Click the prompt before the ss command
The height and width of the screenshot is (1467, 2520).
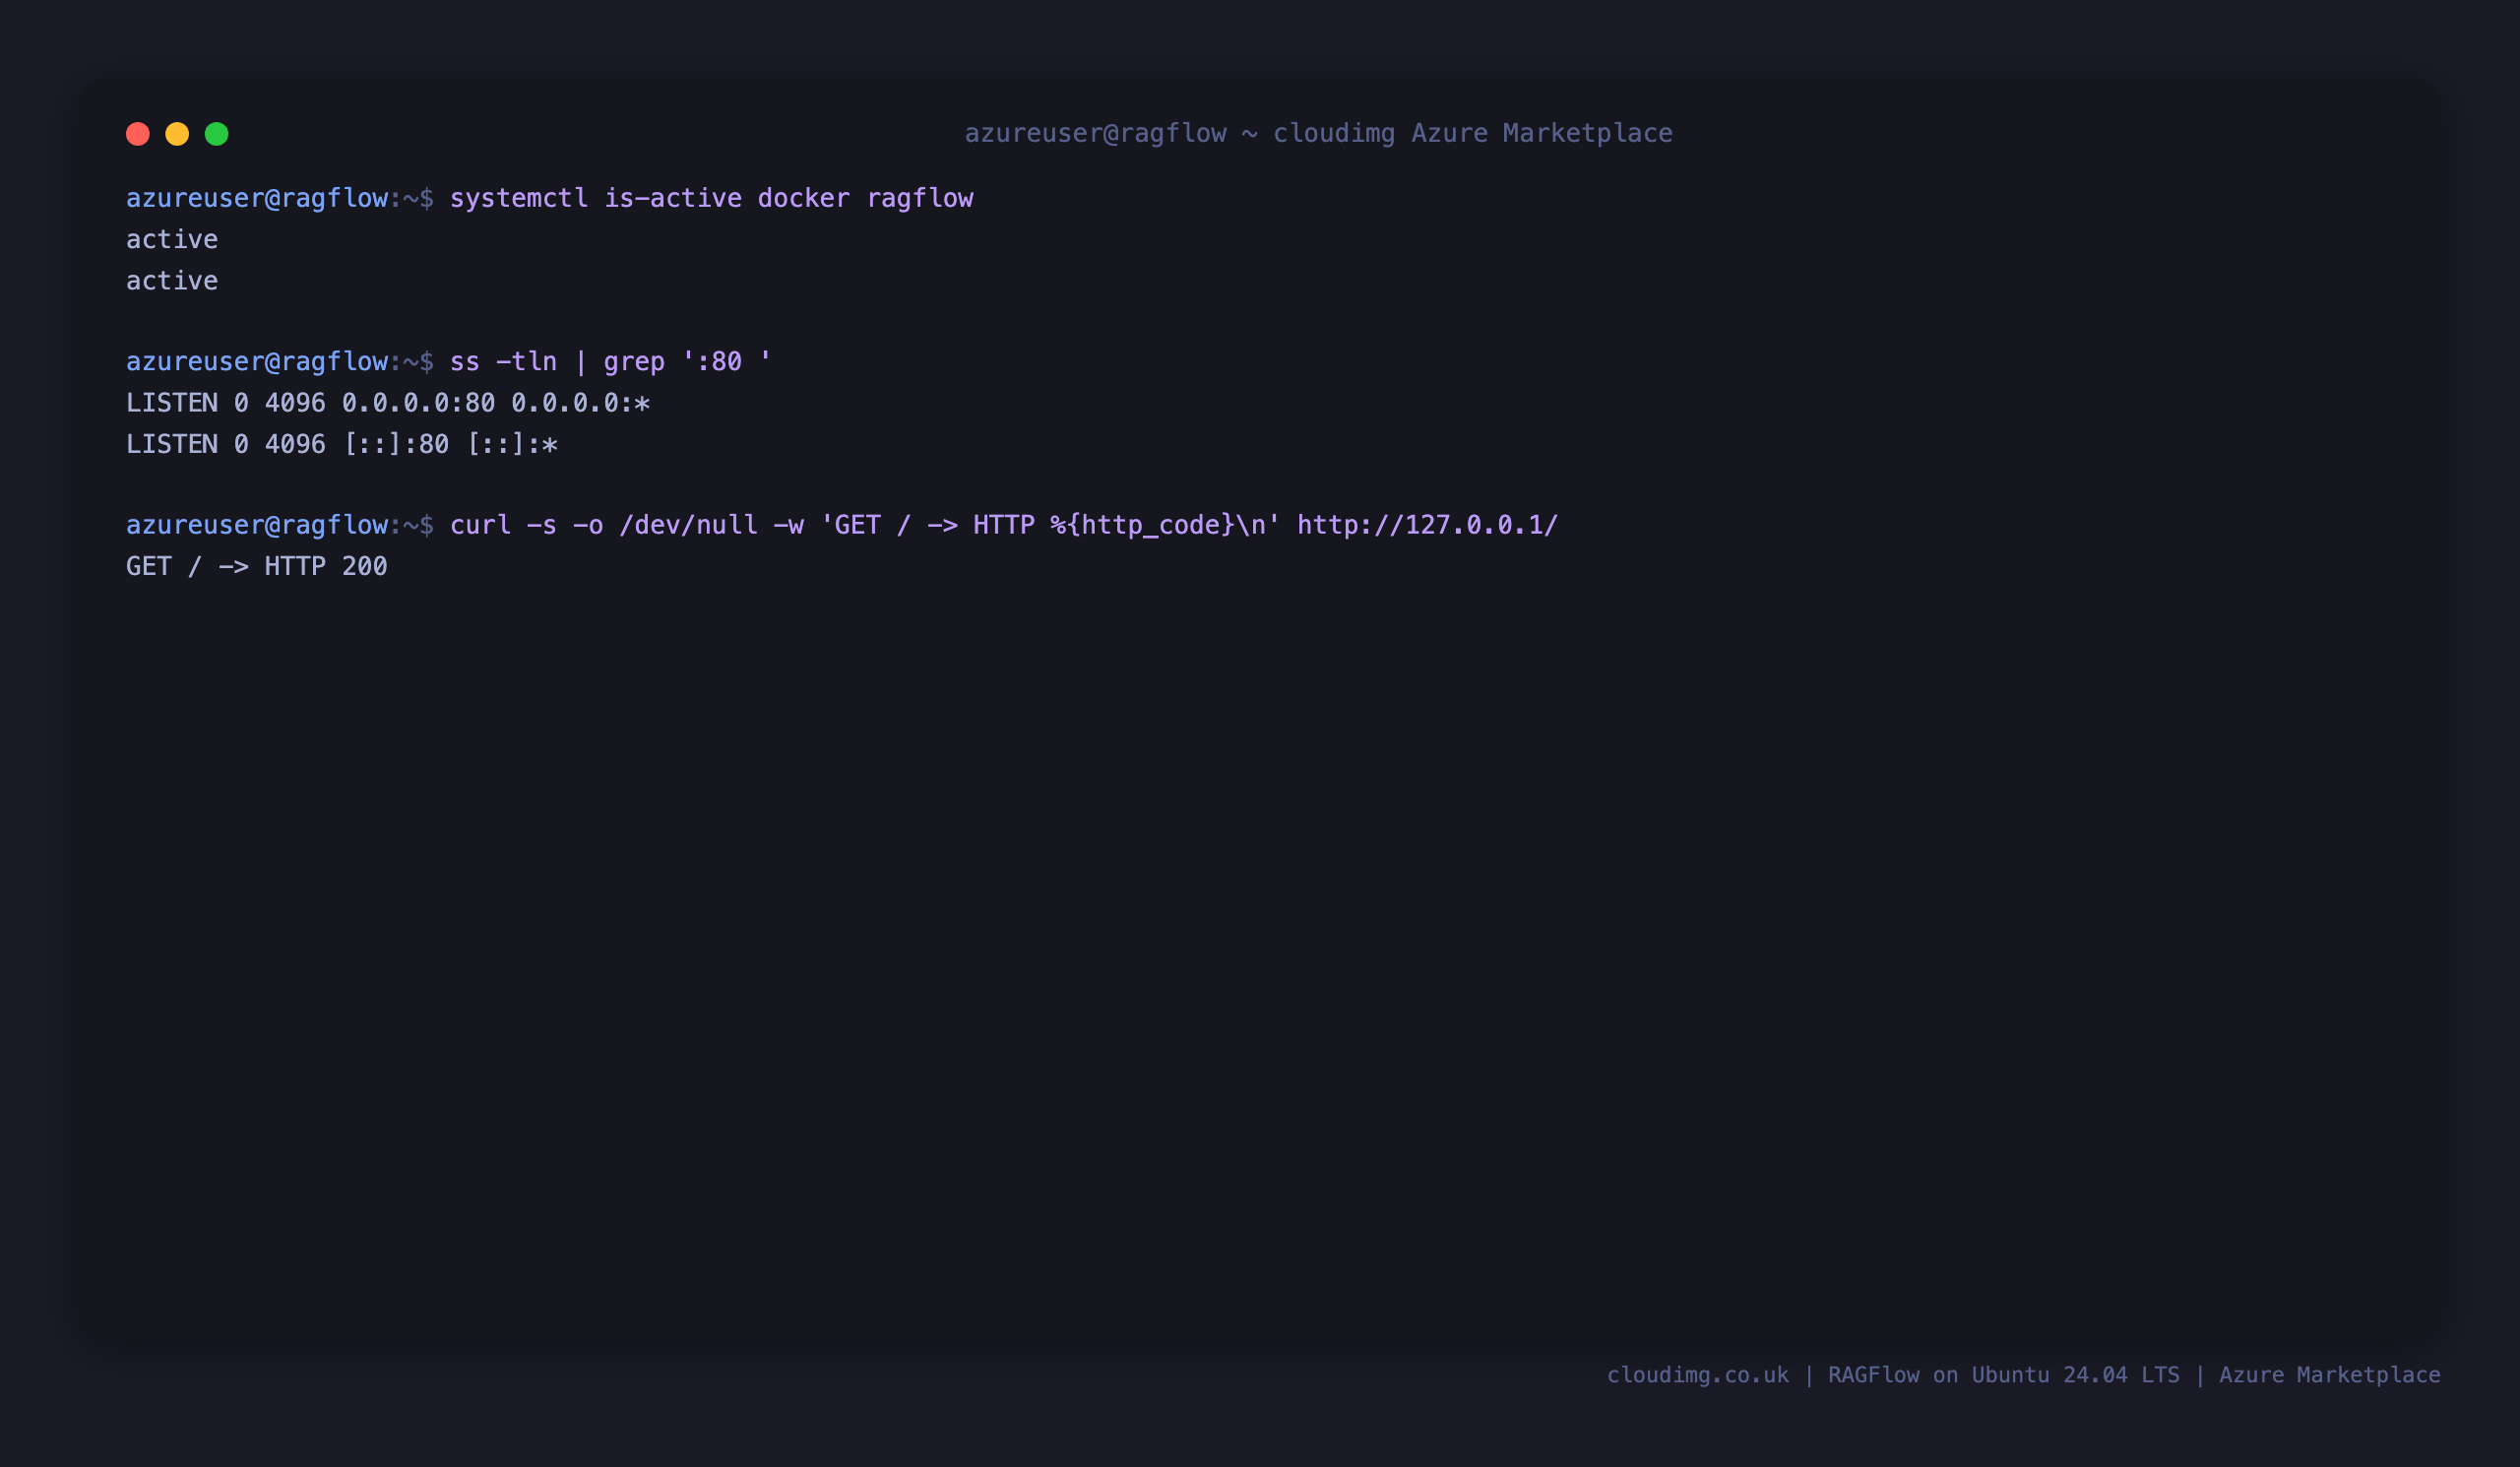click(280, 362)
